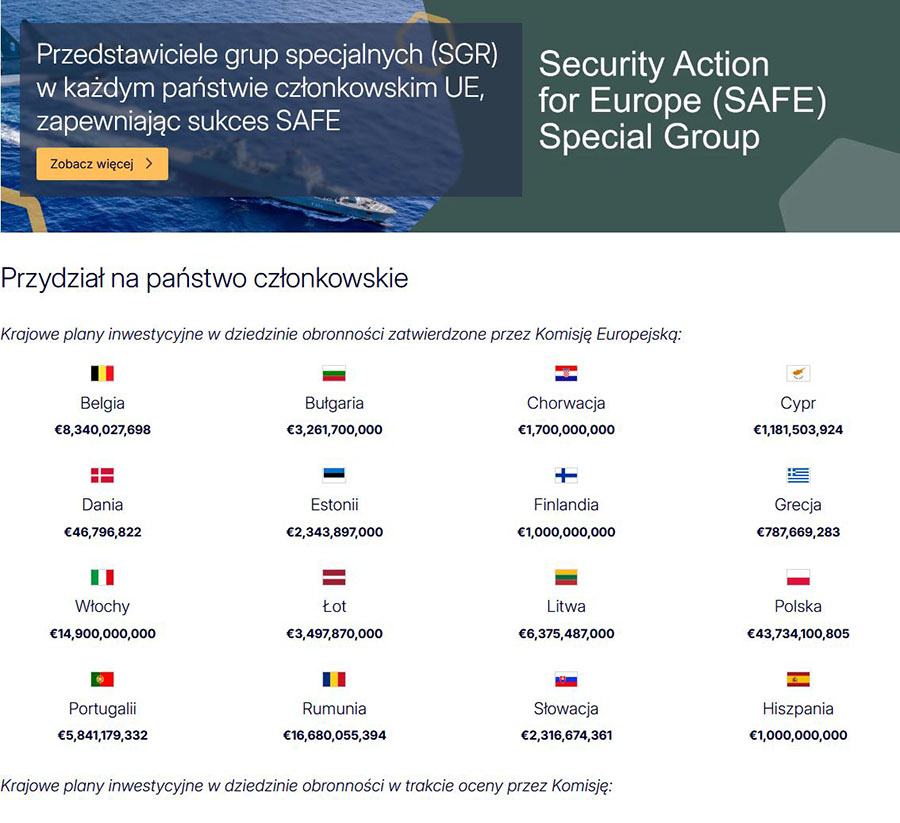The height and width of the screenshot is (823, 900).
Task: Click the Bulgaria flag icon
Action: point(334,374)
